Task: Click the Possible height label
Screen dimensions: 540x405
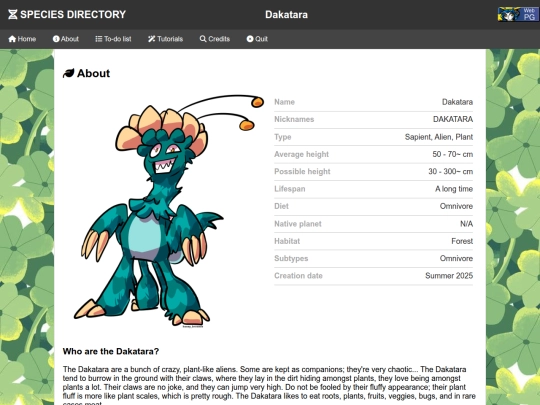Action: (302, 172)
